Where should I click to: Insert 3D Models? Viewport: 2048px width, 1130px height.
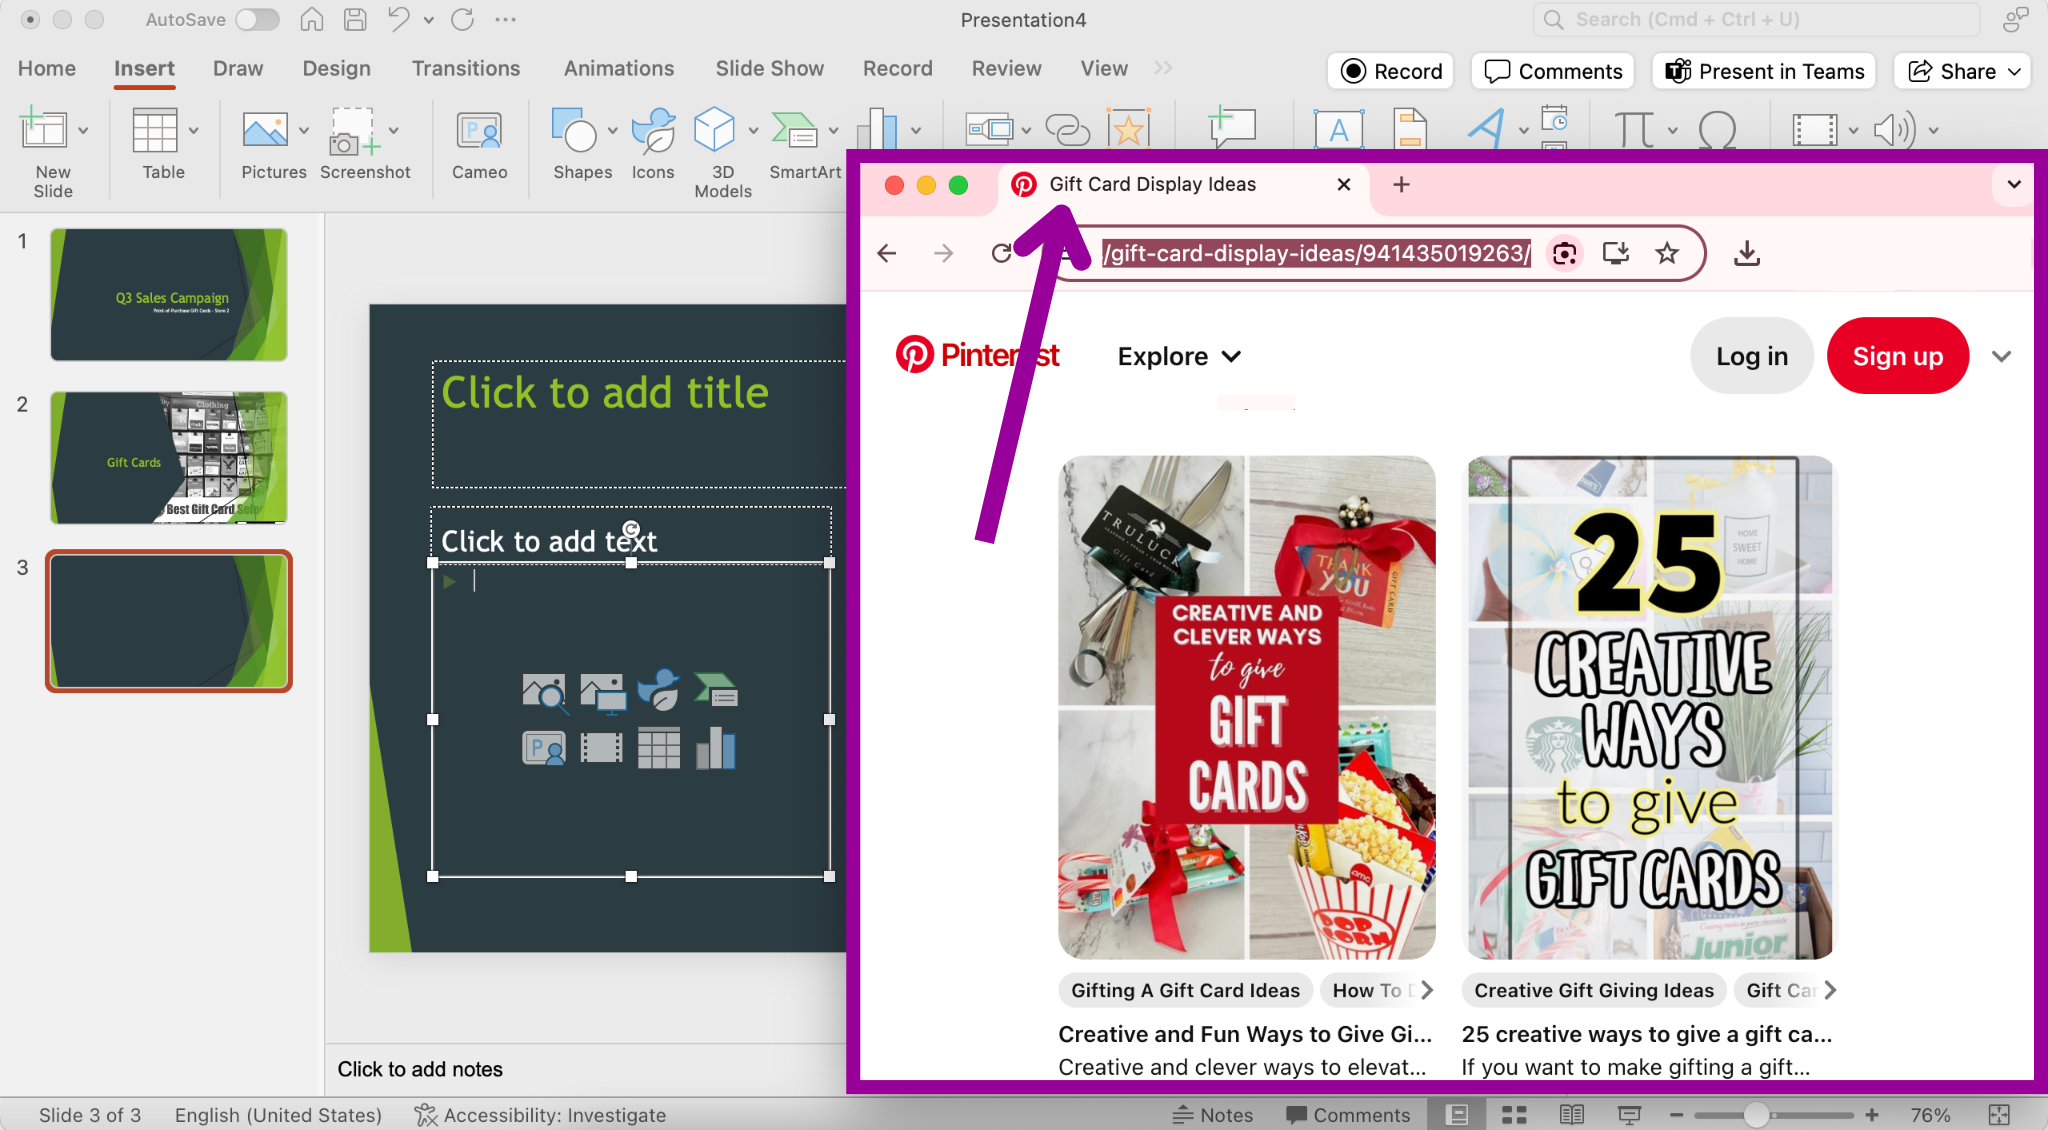click(715, 130)
